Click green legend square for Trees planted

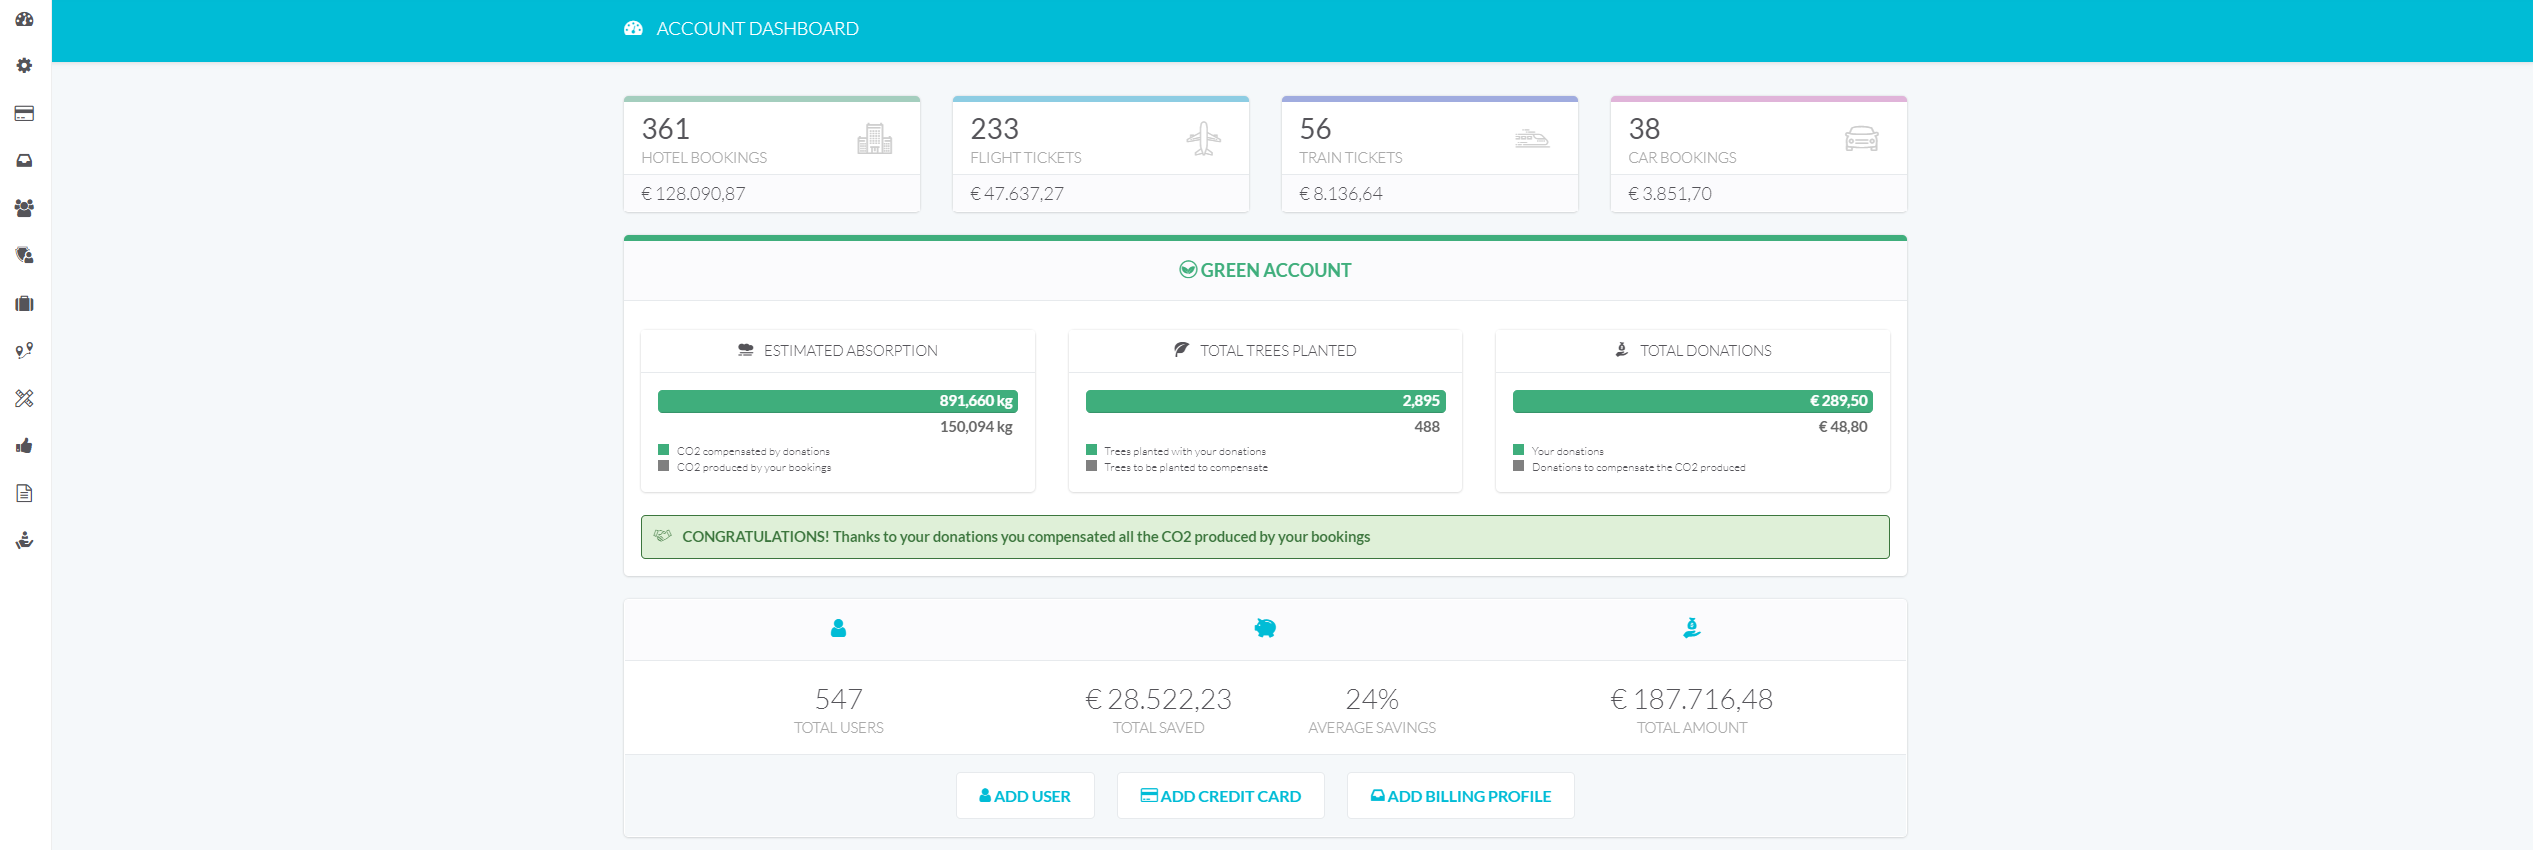click(1091, 450)
